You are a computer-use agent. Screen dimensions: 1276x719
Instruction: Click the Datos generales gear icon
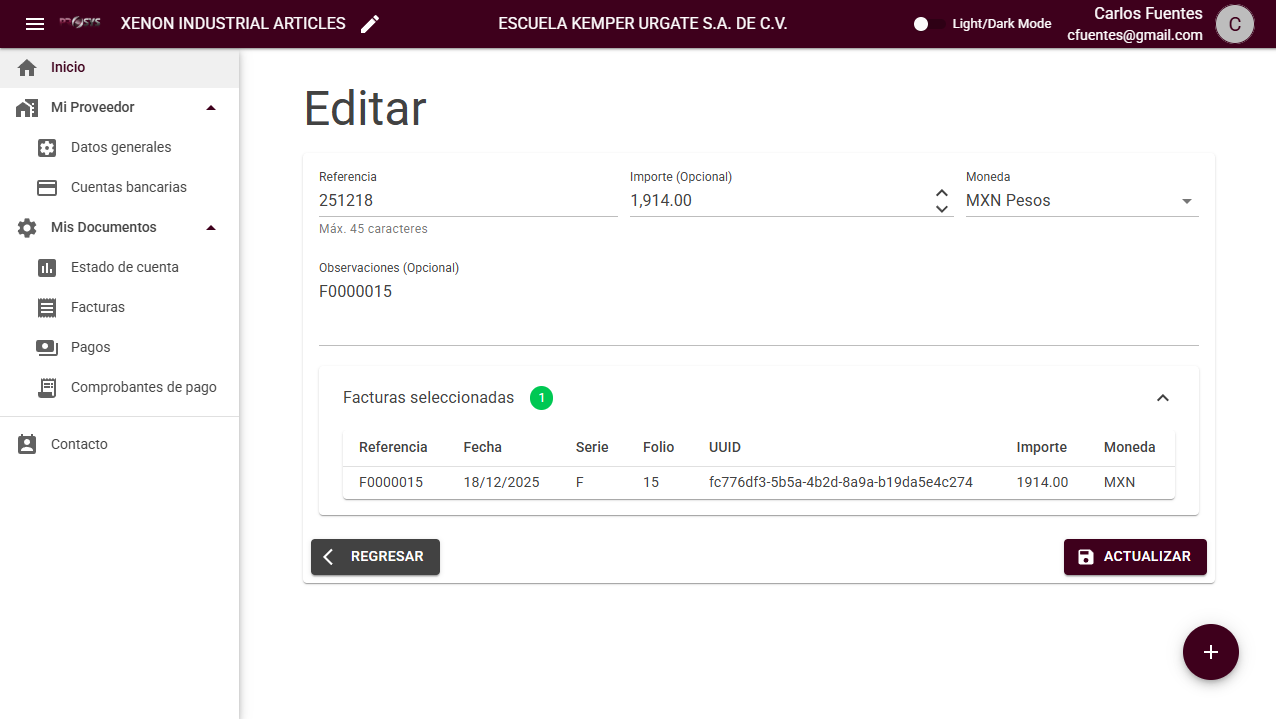(x=47, y=148)
